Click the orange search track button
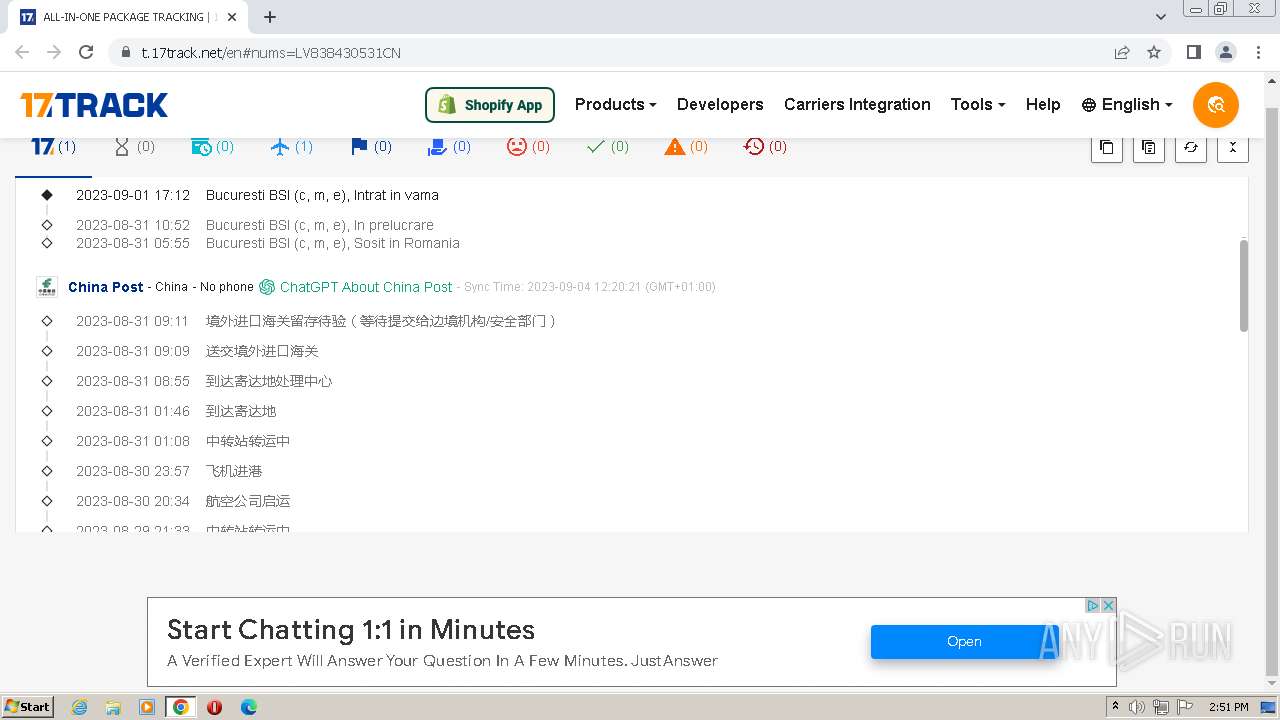The image size is (1280, 720). pyautogui.click(x=1216, y=105)
